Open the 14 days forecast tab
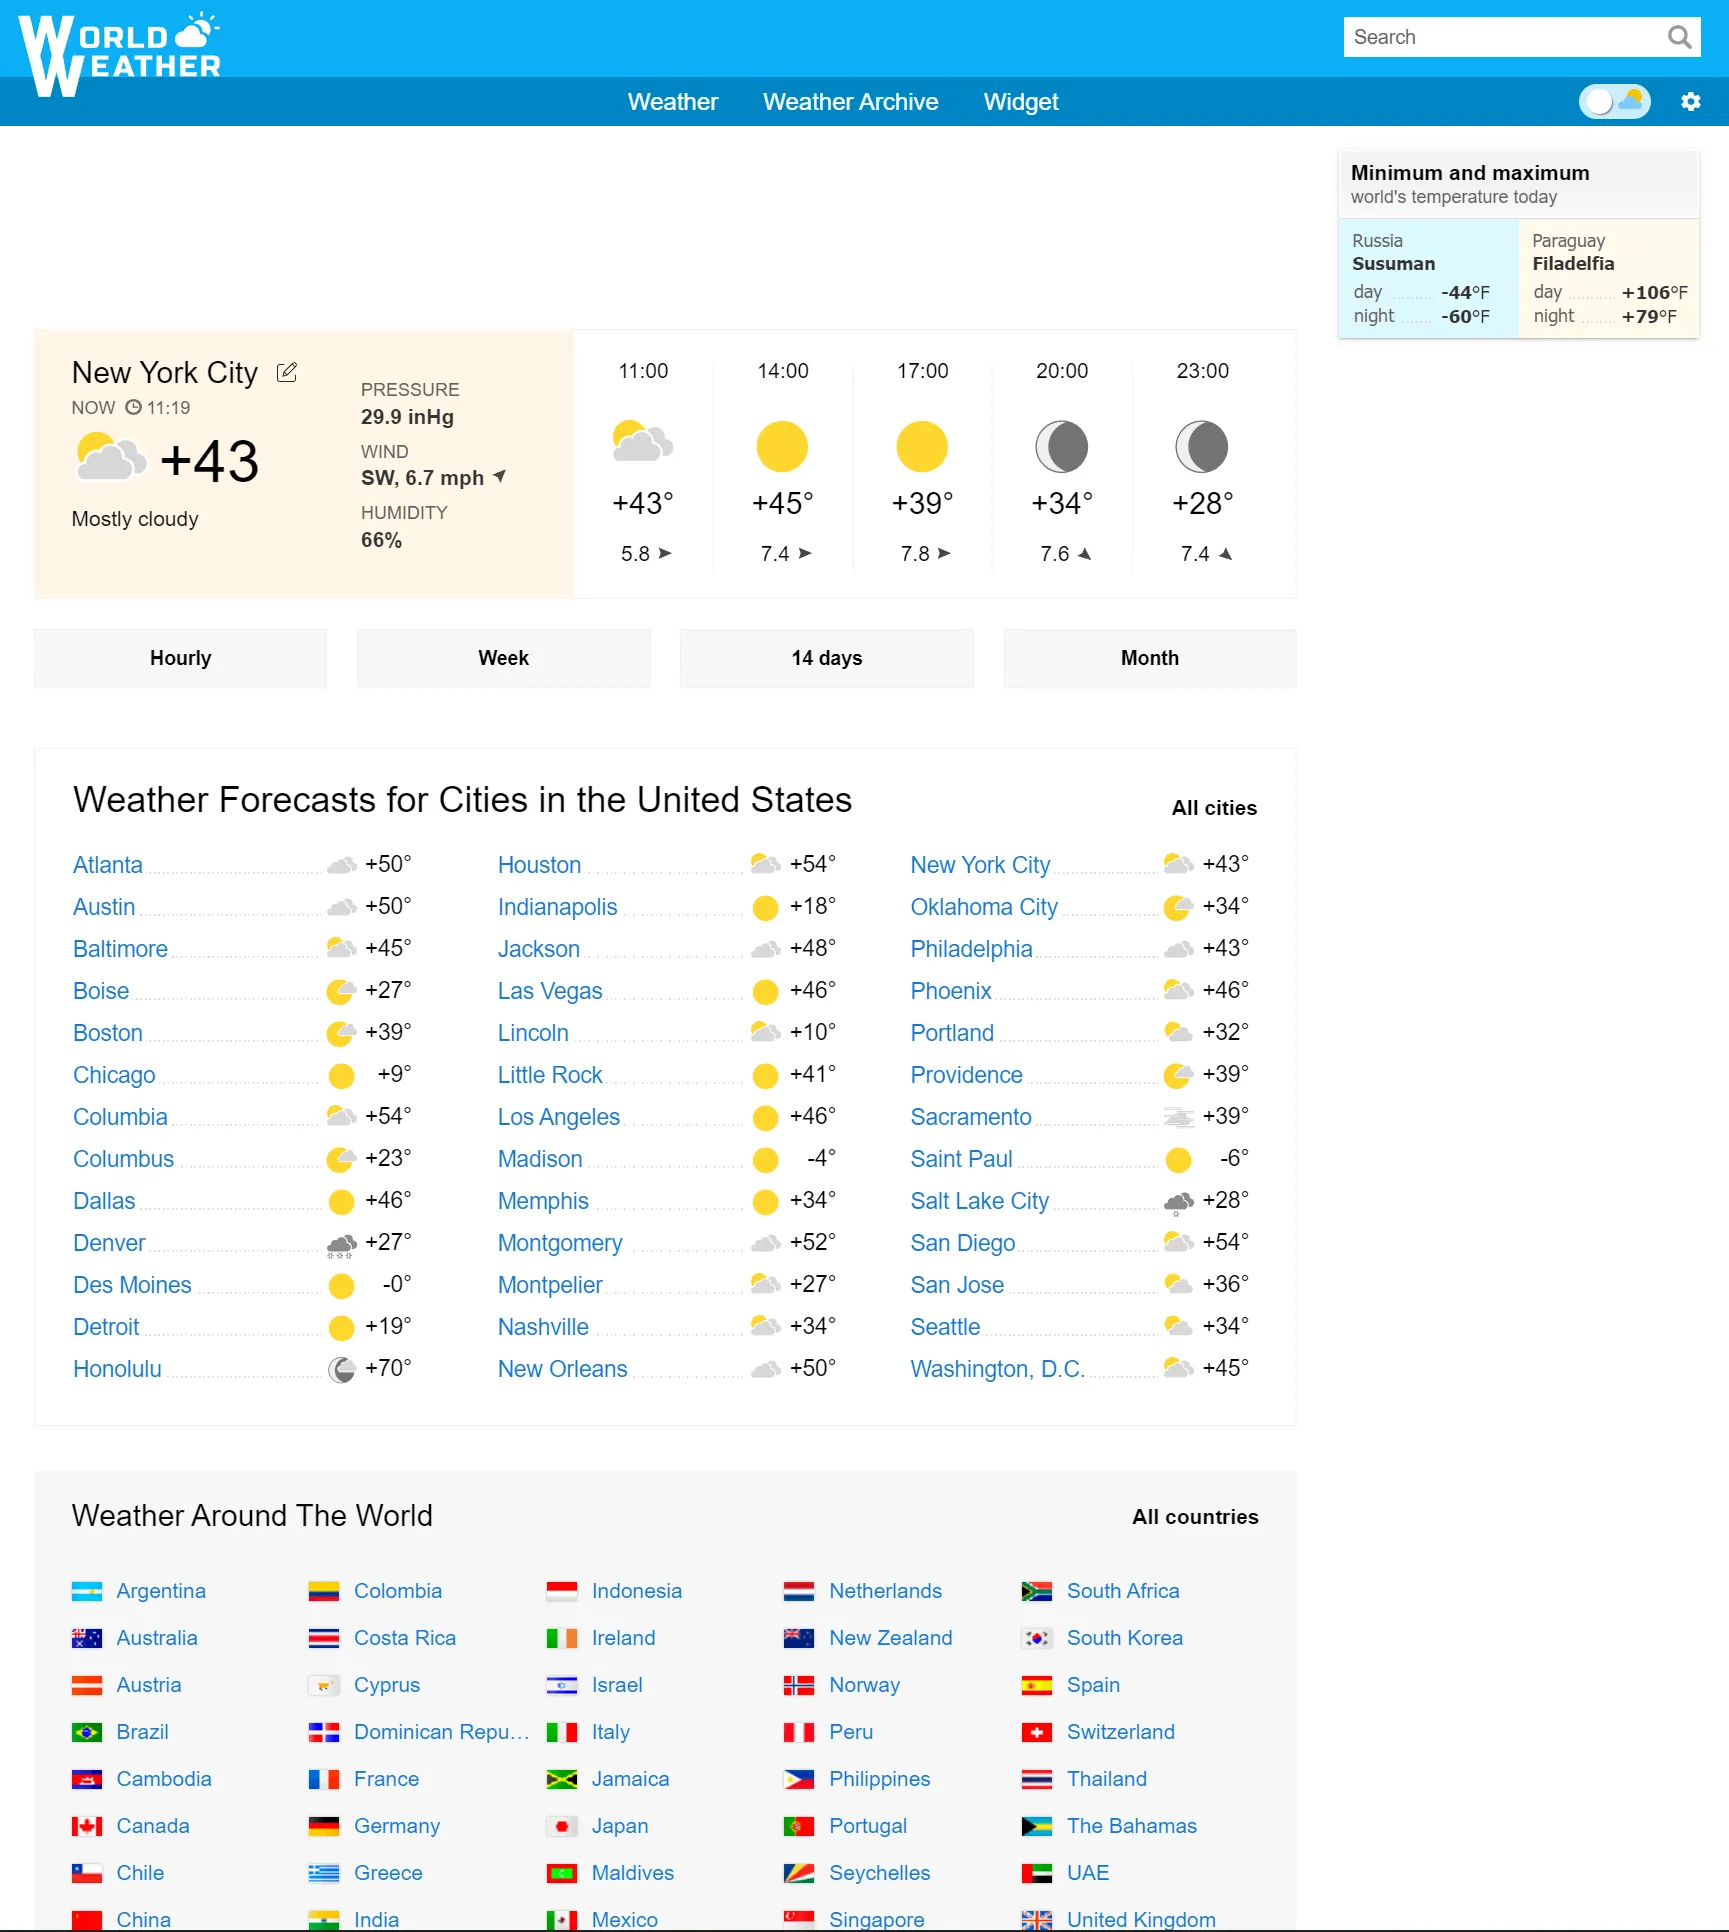 pyautogui.click(x=826, y=658)
